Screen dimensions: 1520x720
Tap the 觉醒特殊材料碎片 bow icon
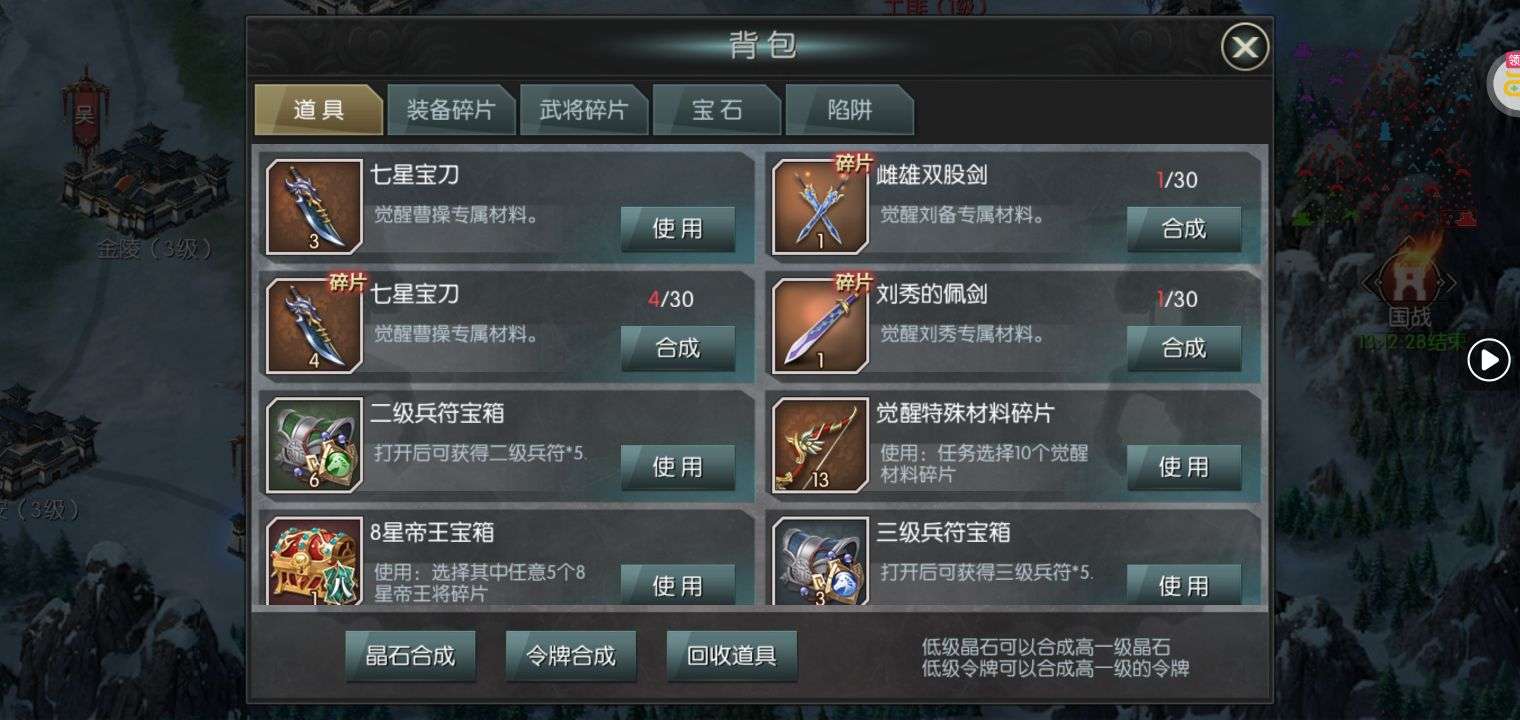[x=820, y=445]
